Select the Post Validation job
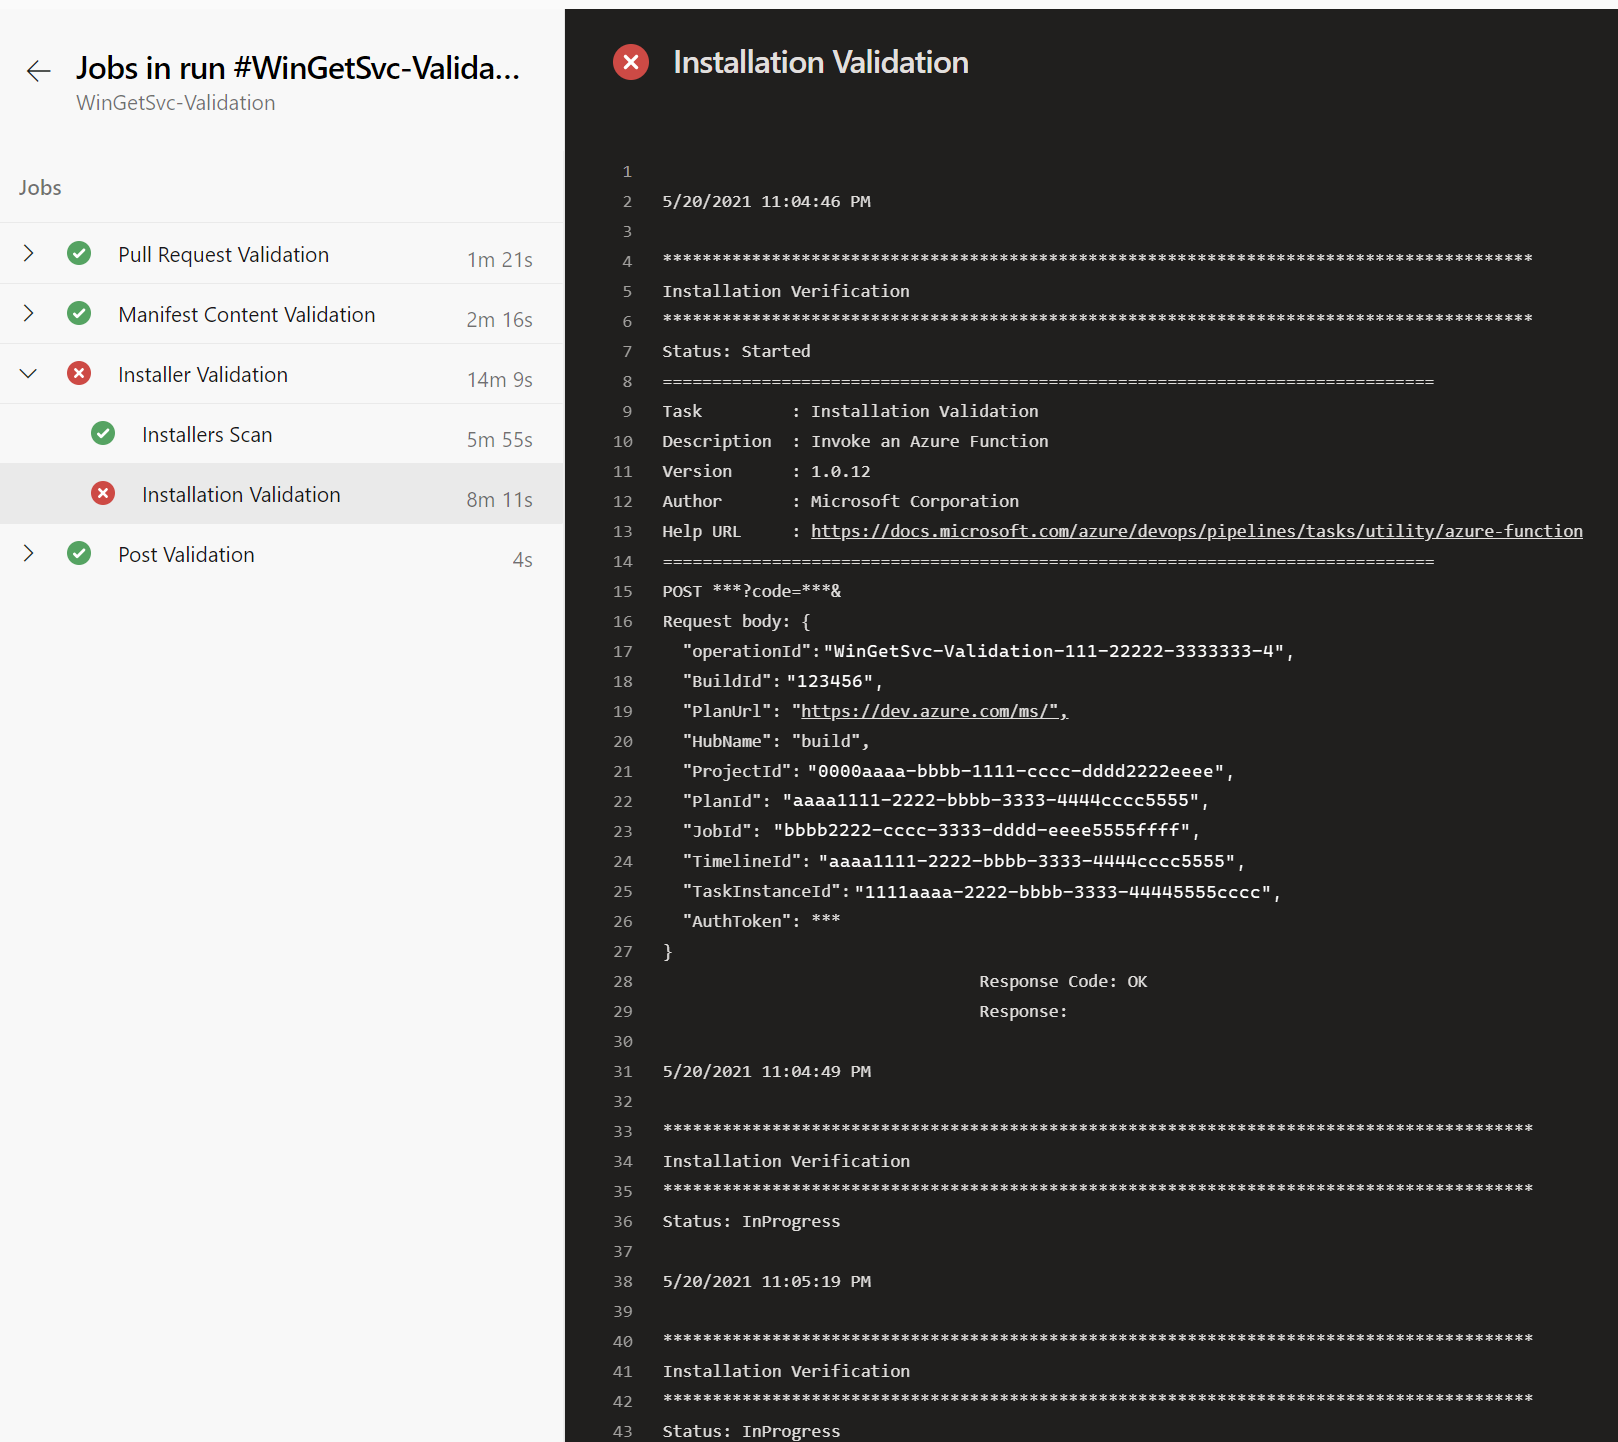Screen dimensions: 1618x1442 point(186,553)
